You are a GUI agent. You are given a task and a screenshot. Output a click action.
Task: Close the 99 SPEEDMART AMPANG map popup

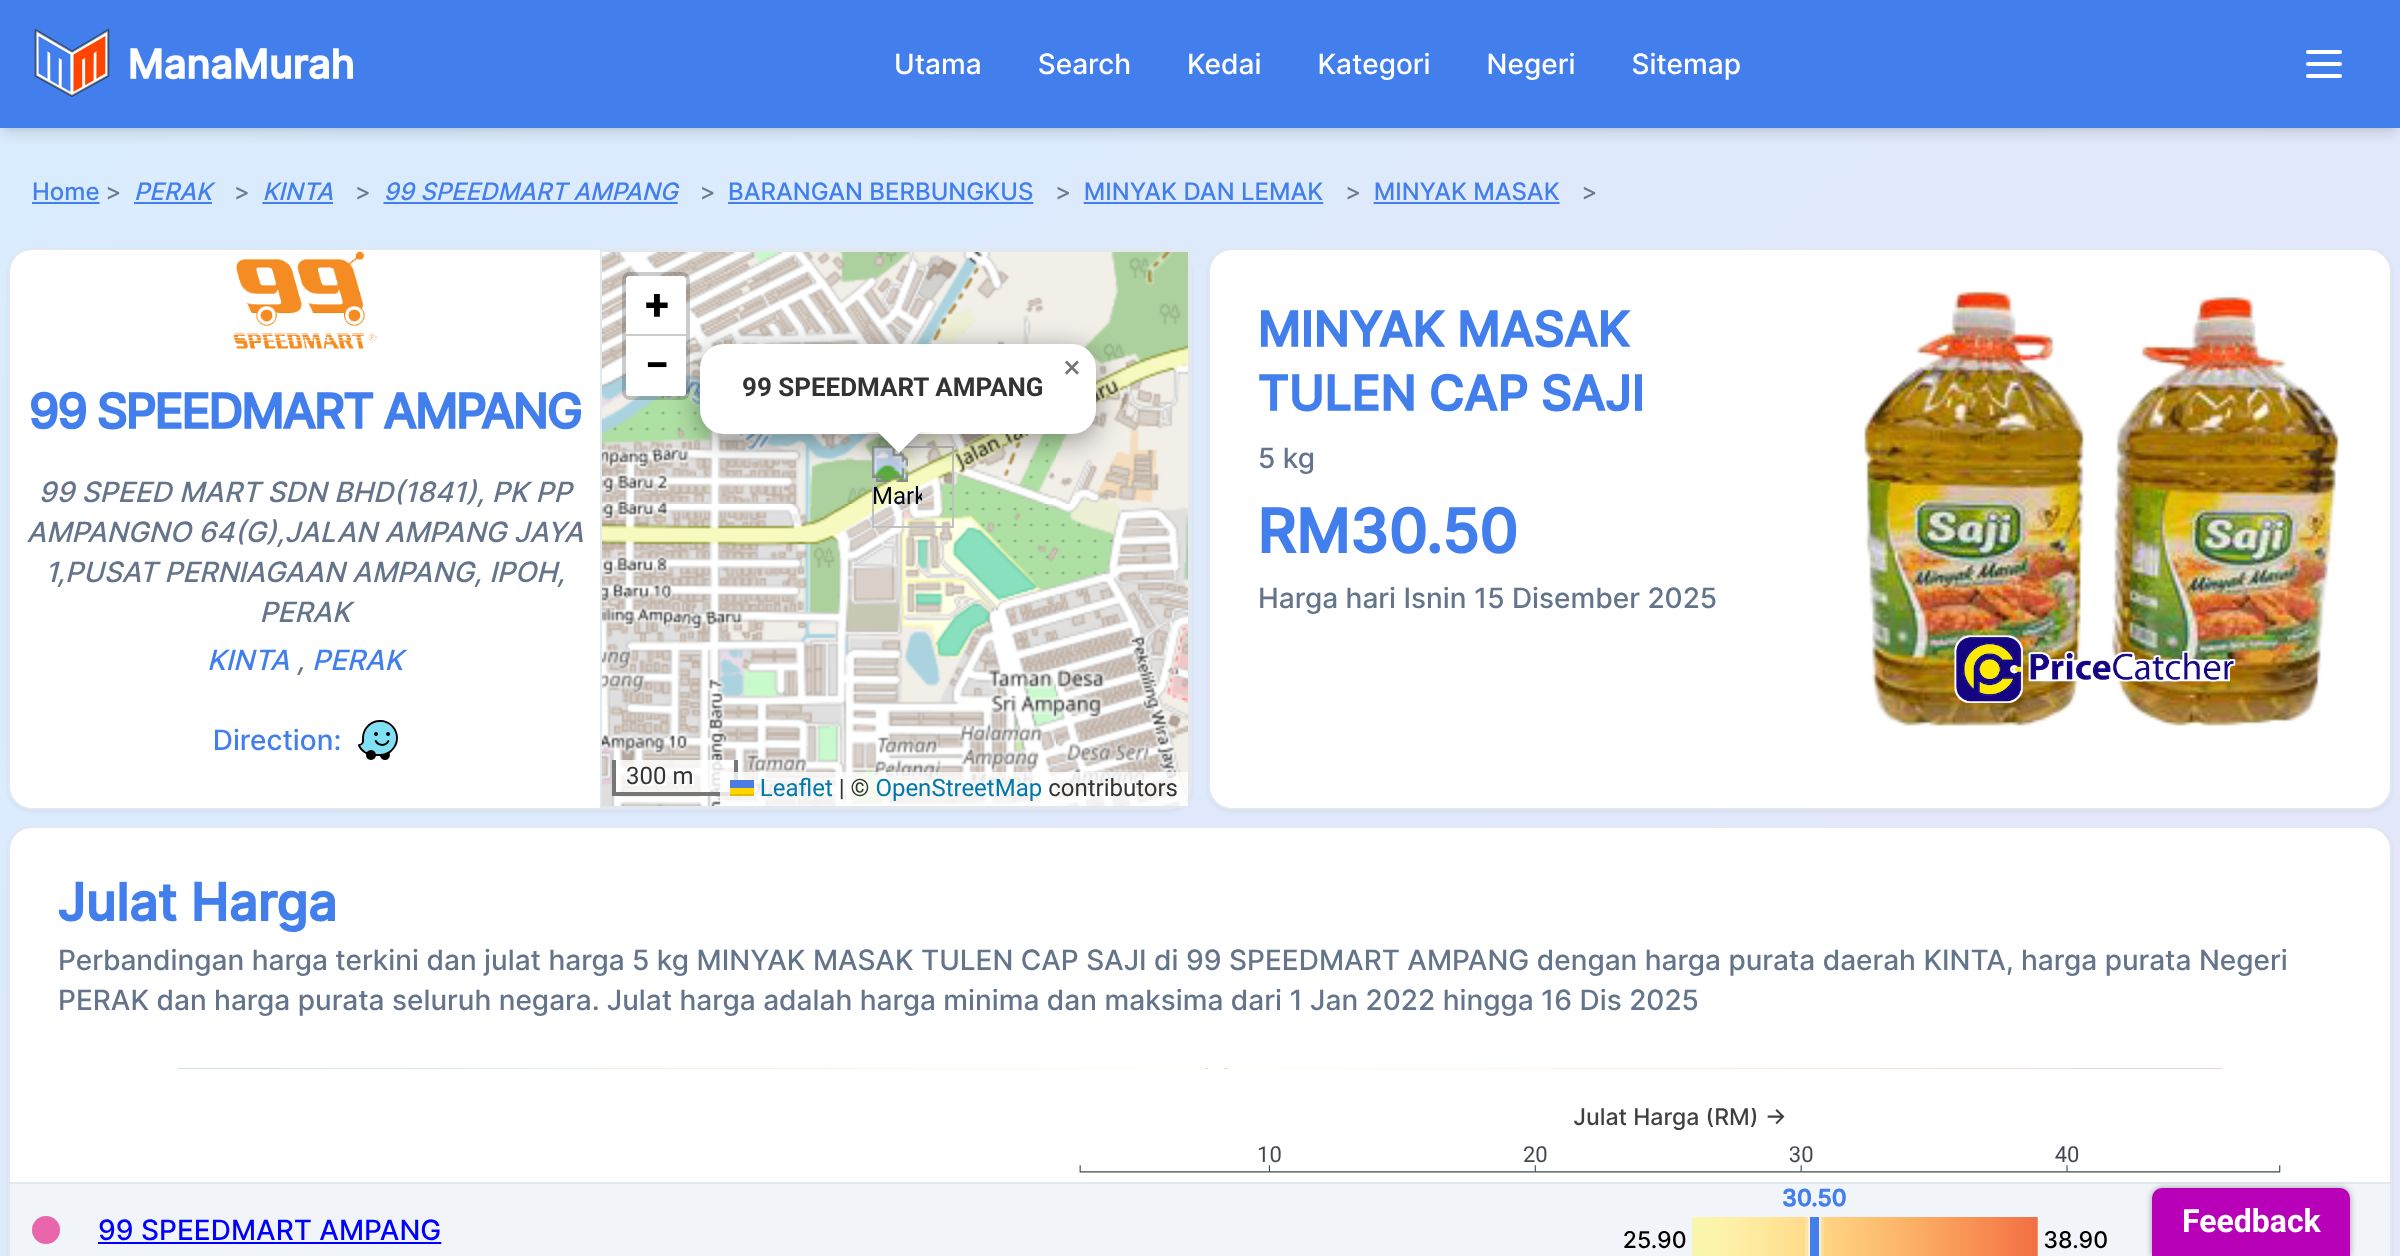[1071, 368]
